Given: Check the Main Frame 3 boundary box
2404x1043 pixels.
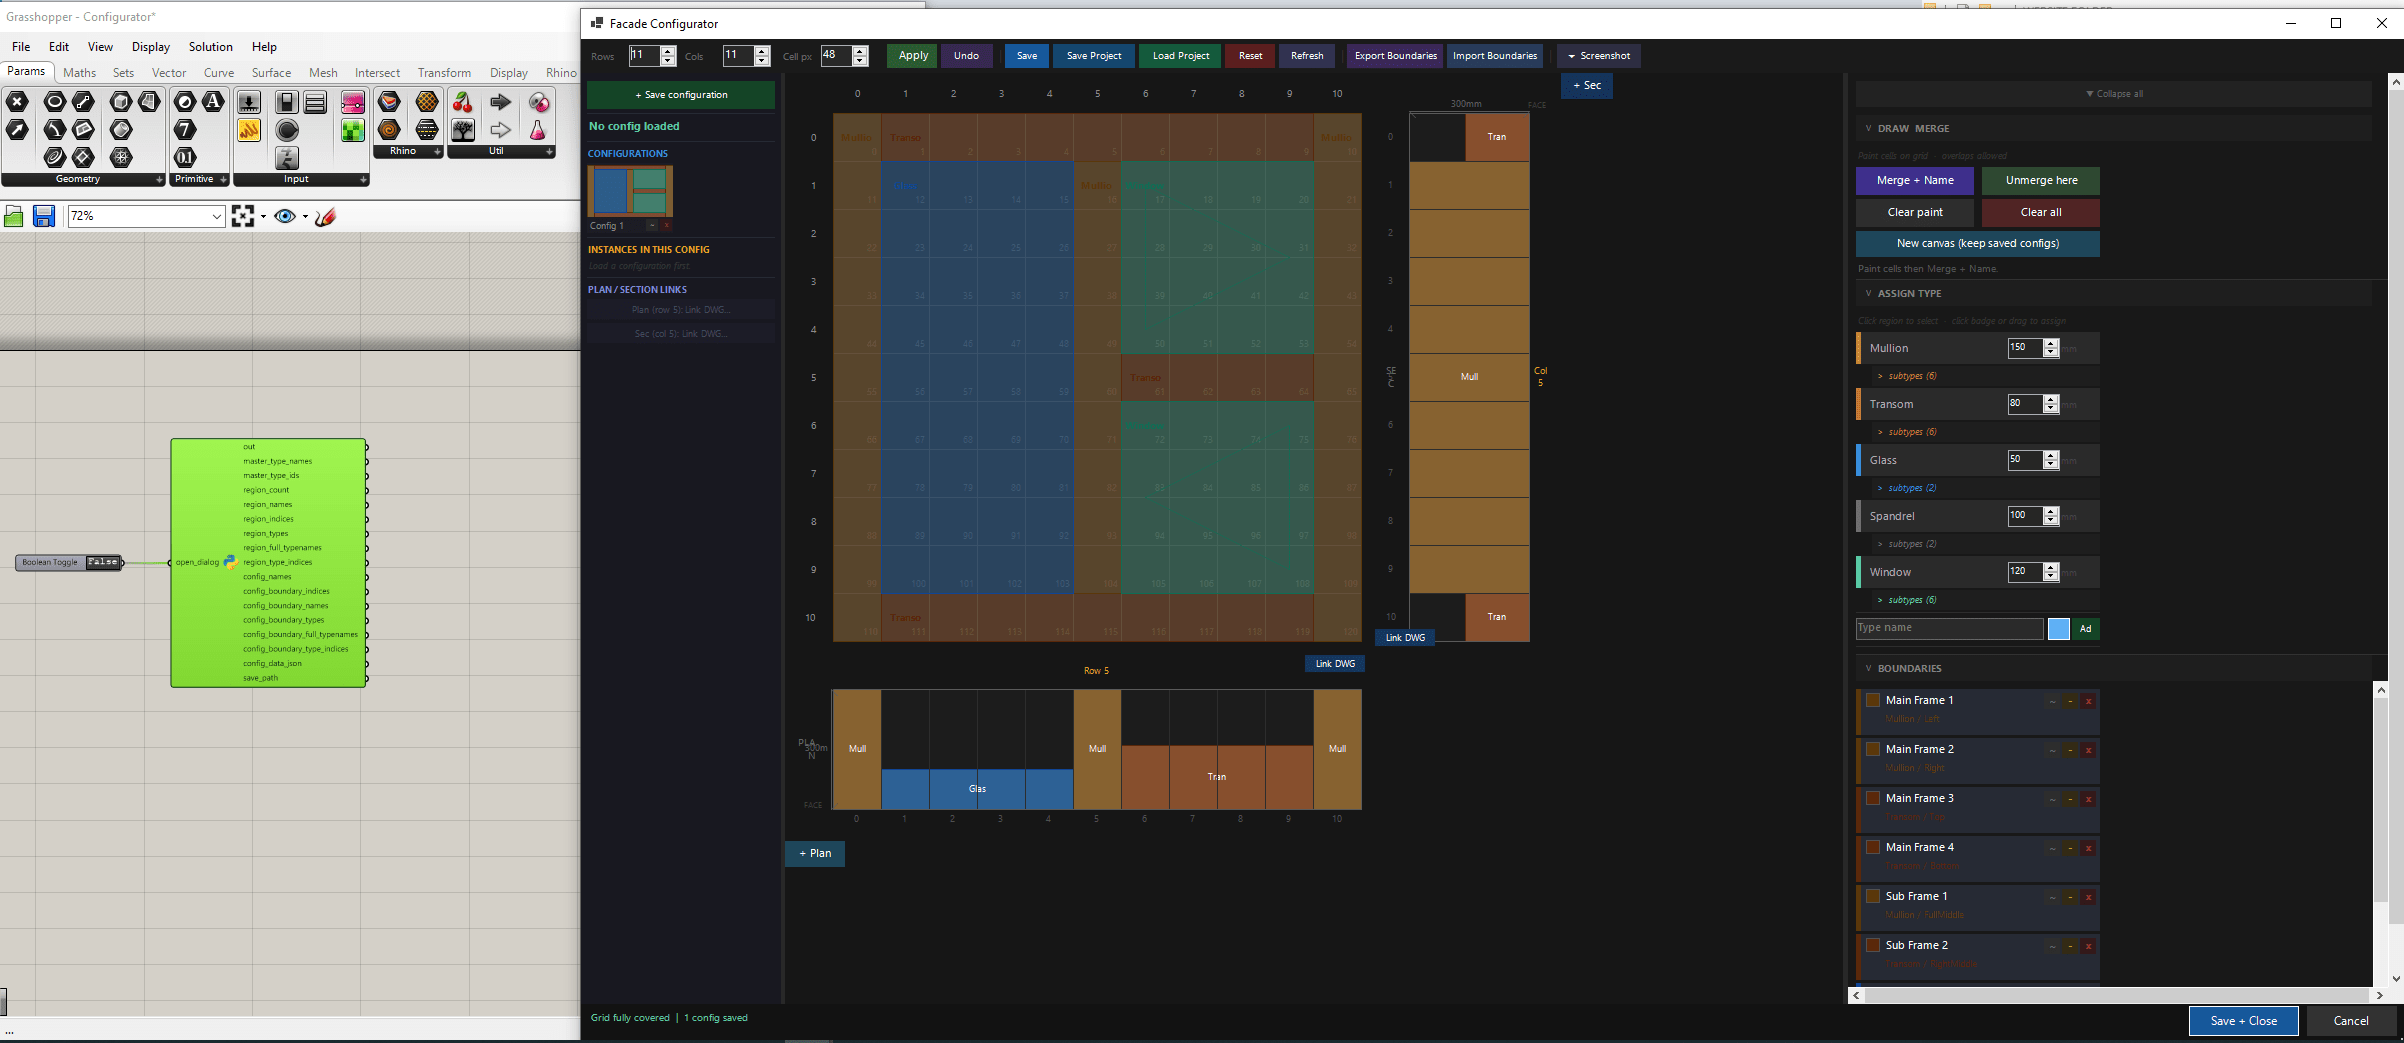Looking at the screenshot, I should (1873, 798).
